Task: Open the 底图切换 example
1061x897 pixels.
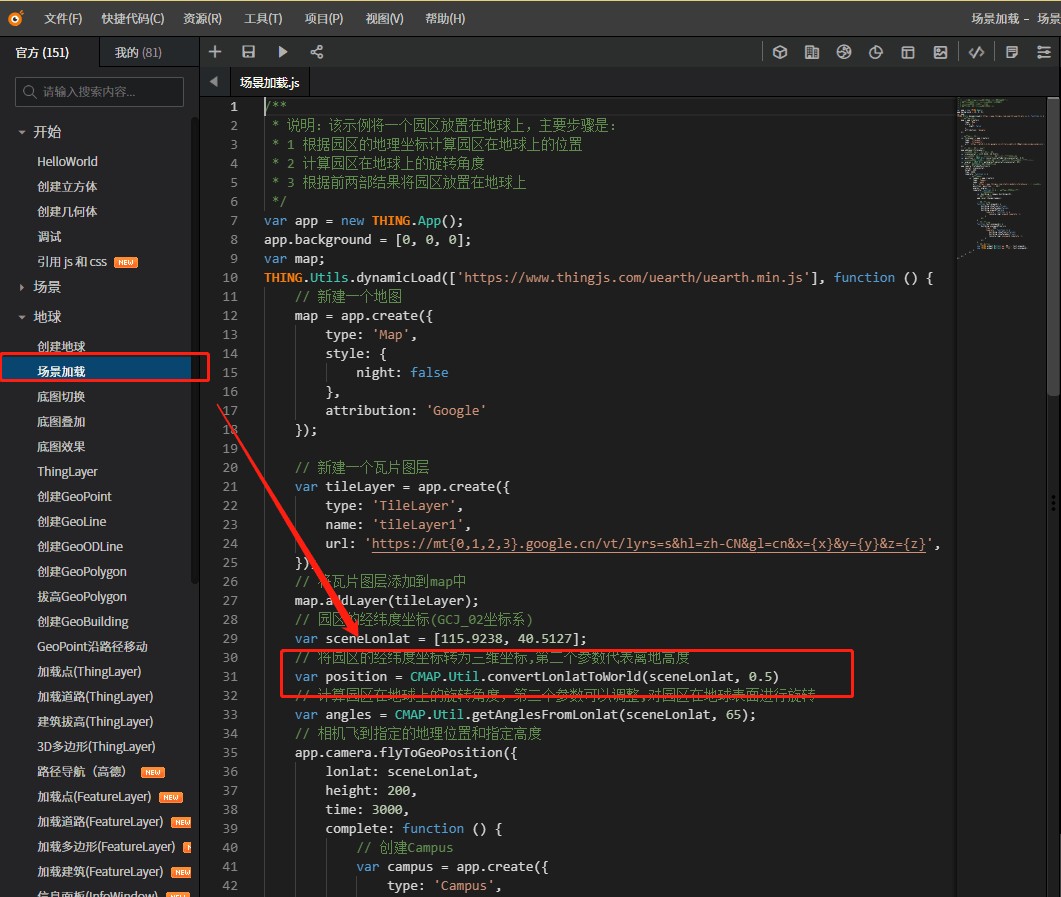Action: coord(61,396)
